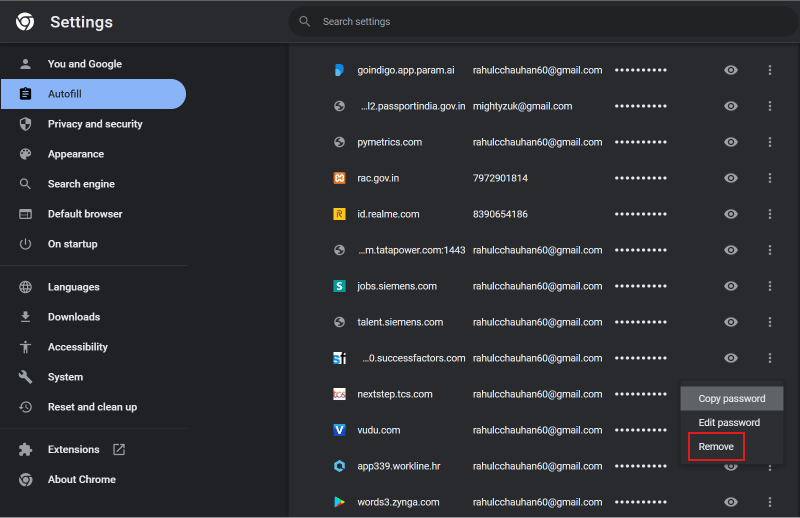
Task: Open Privacy and security settings
Action: pyautogui.click(x=94, y=124)
